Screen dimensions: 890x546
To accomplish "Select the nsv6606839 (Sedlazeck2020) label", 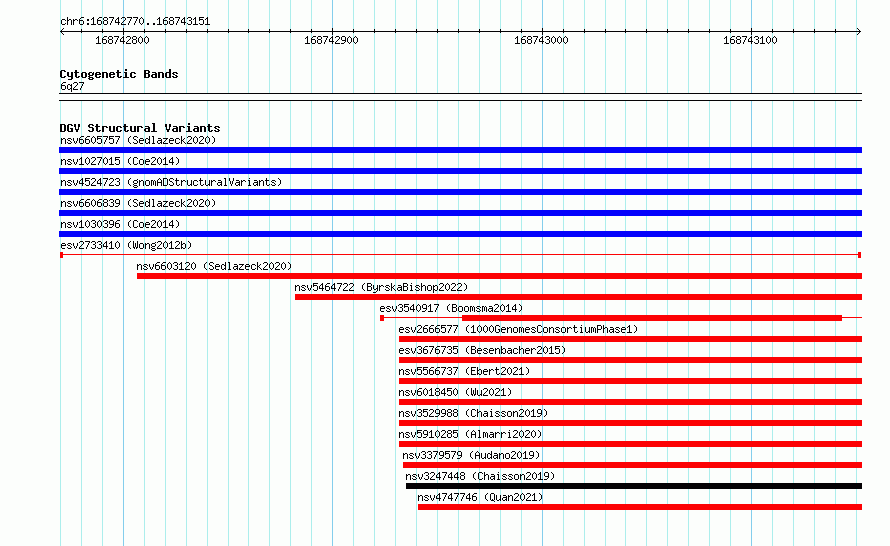I will (138, 203).
